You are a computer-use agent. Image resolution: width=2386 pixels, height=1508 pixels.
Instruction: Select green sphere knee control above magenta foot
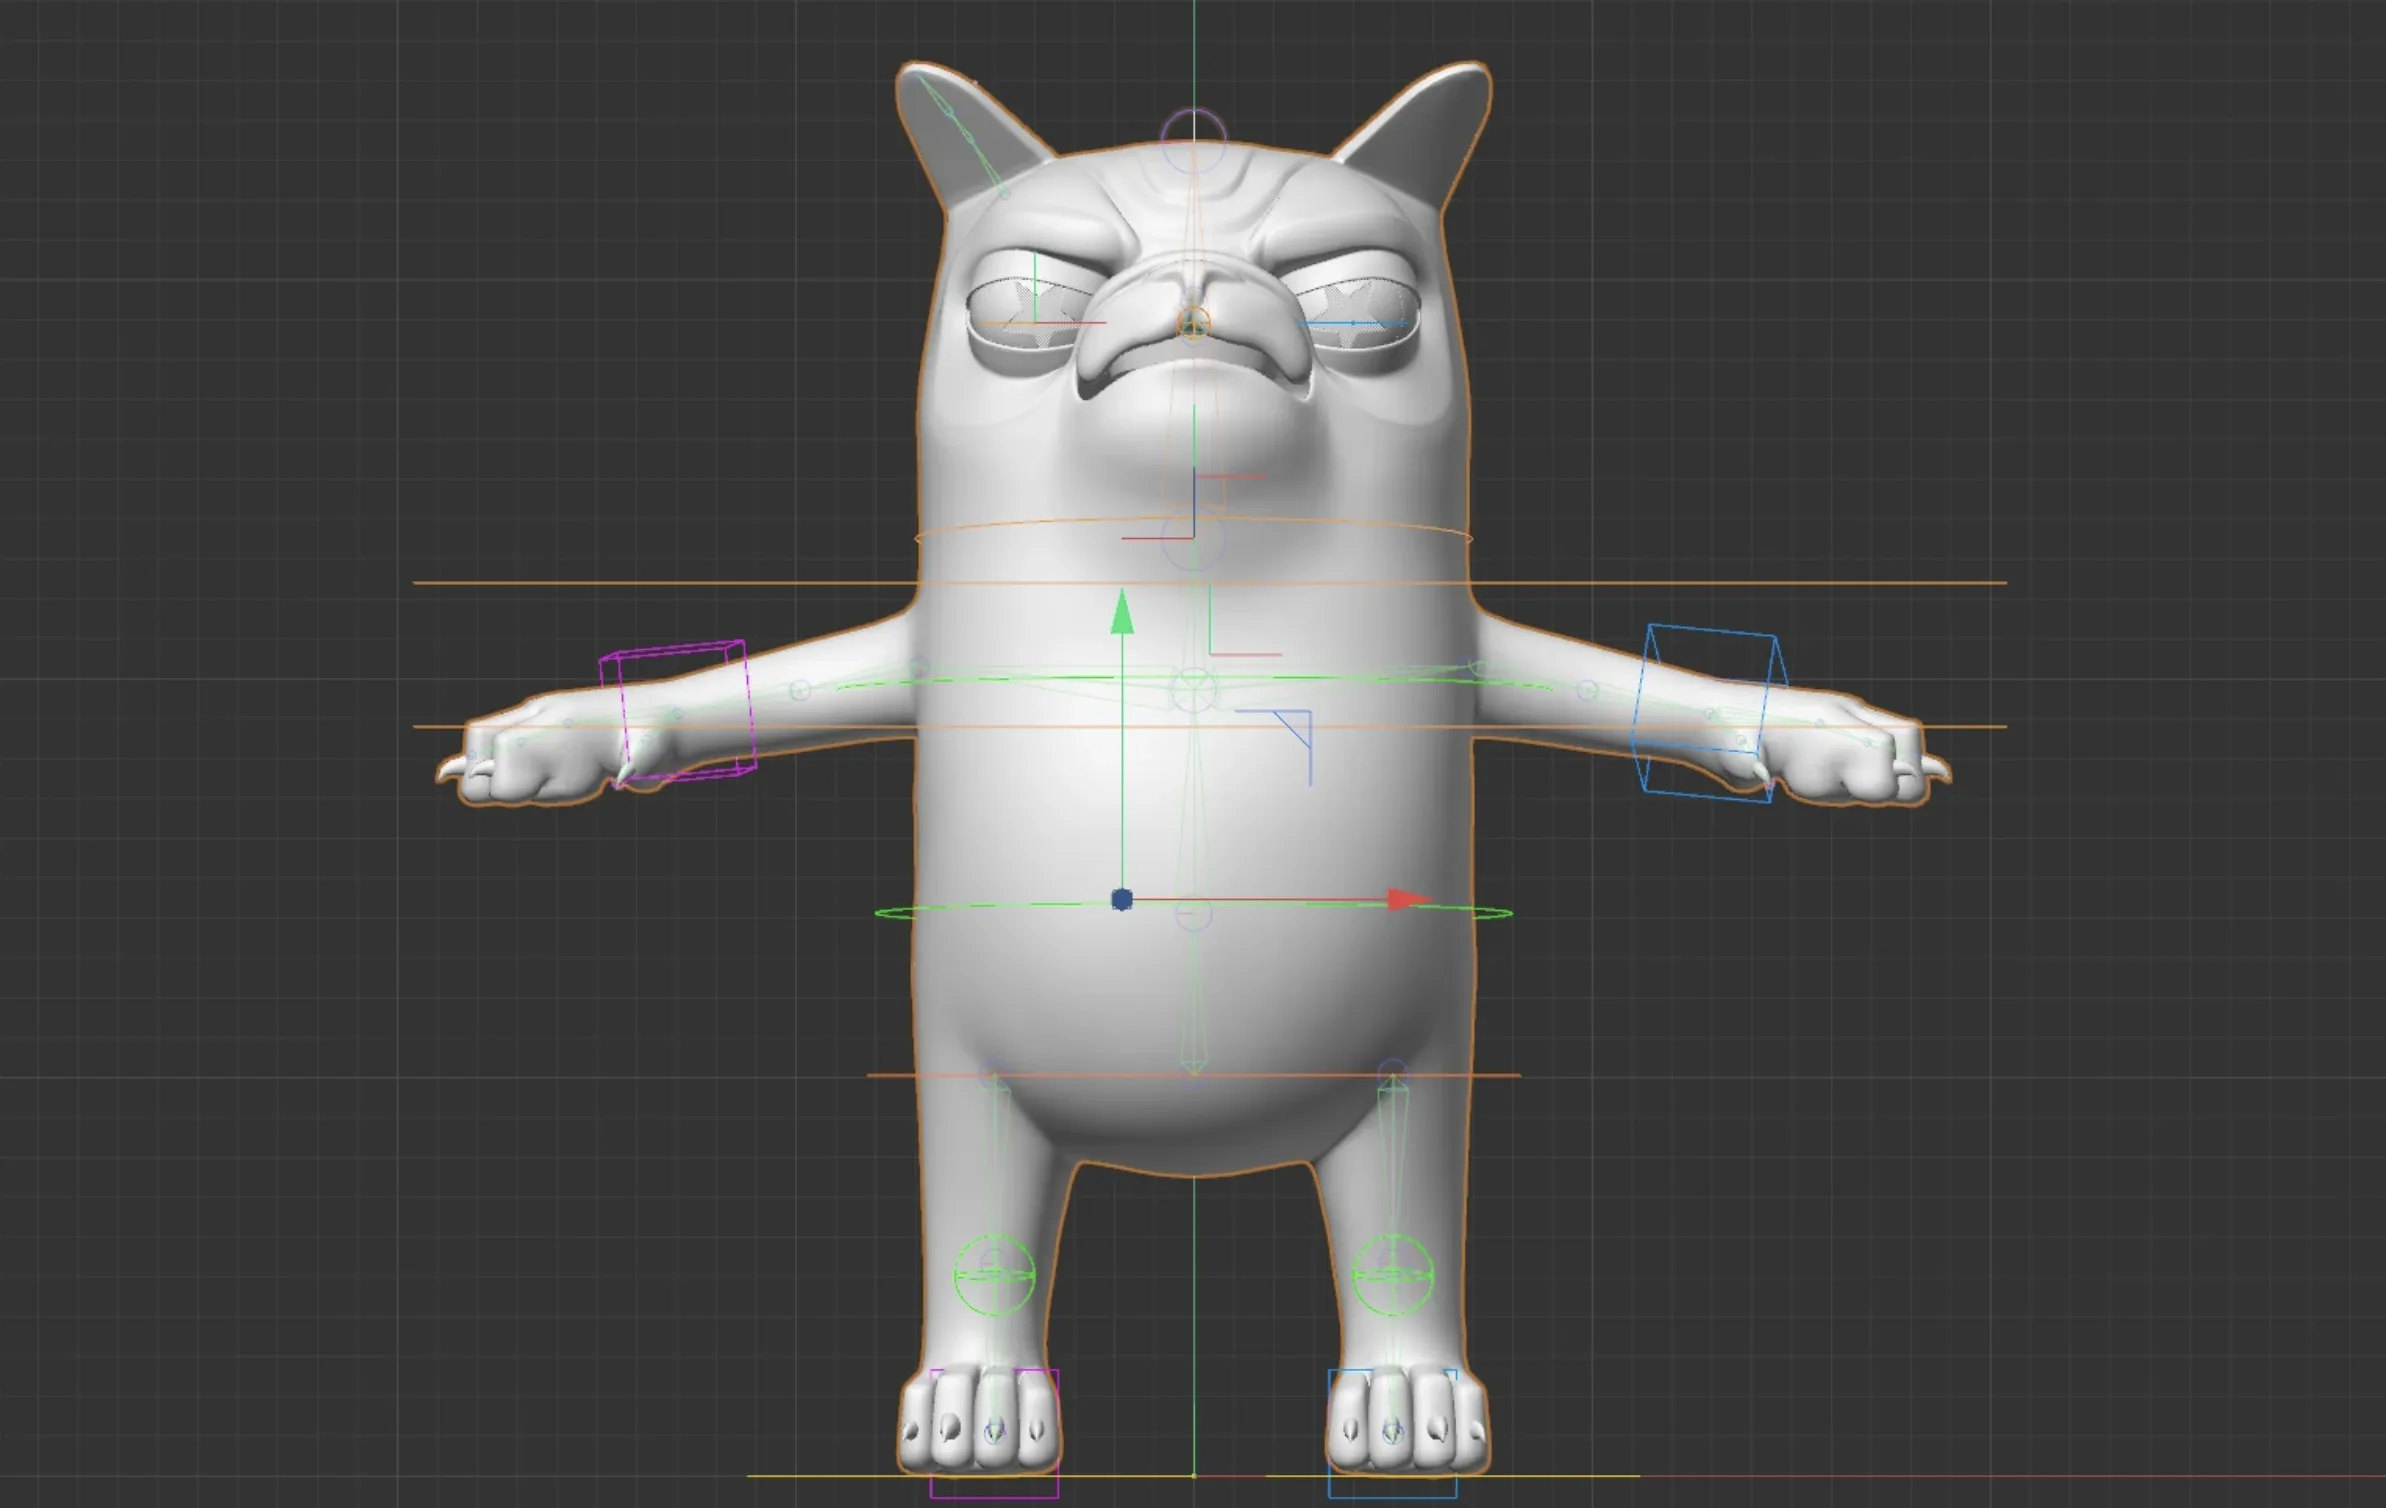pyautogui.click(x=995, y=1275)
